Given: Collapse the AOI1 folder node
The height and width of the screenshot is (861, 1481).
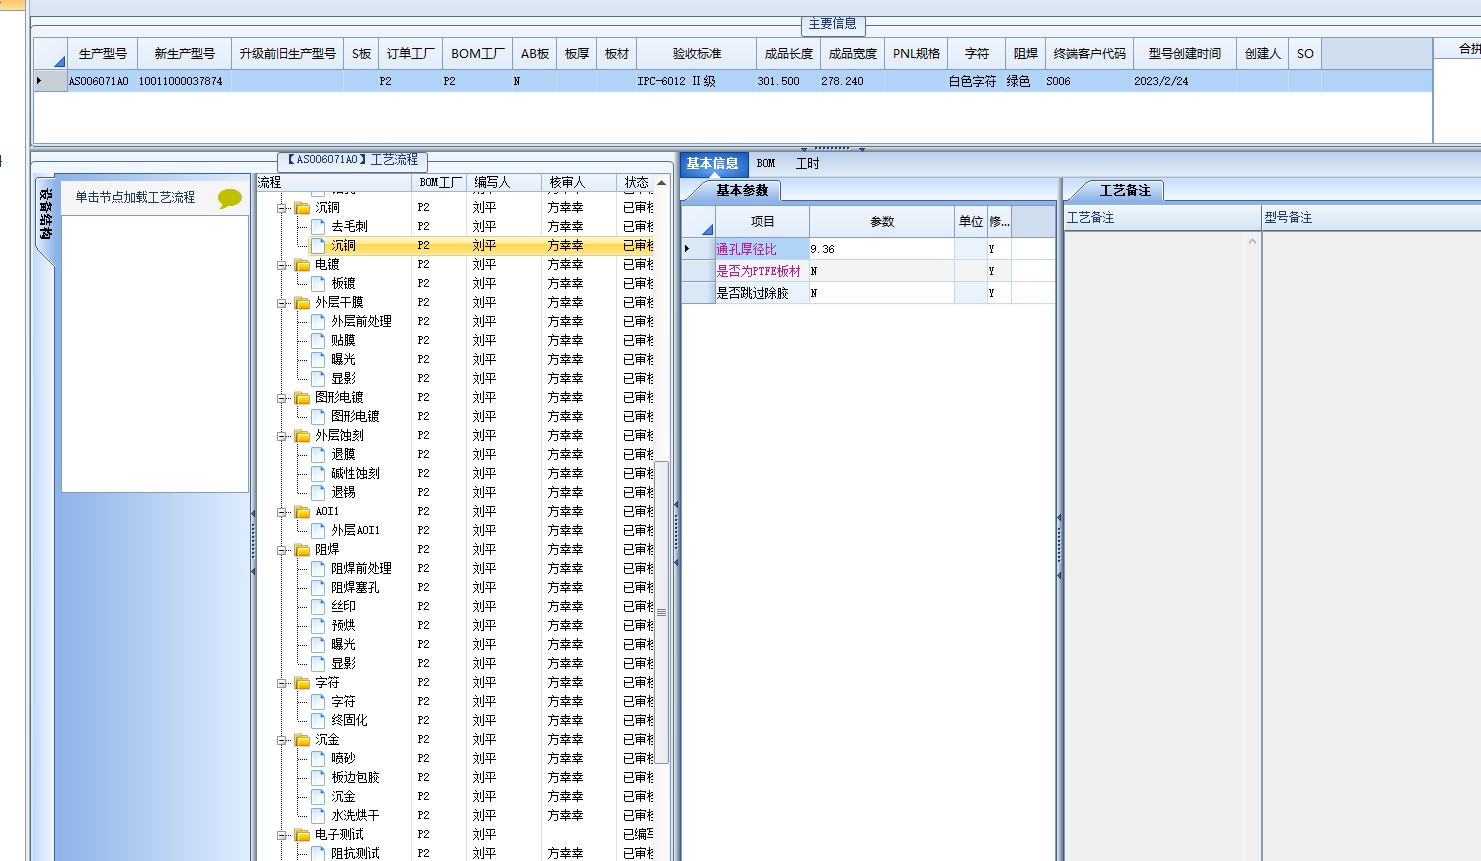Looking at the screenshot, I should (x=283, y=512).
